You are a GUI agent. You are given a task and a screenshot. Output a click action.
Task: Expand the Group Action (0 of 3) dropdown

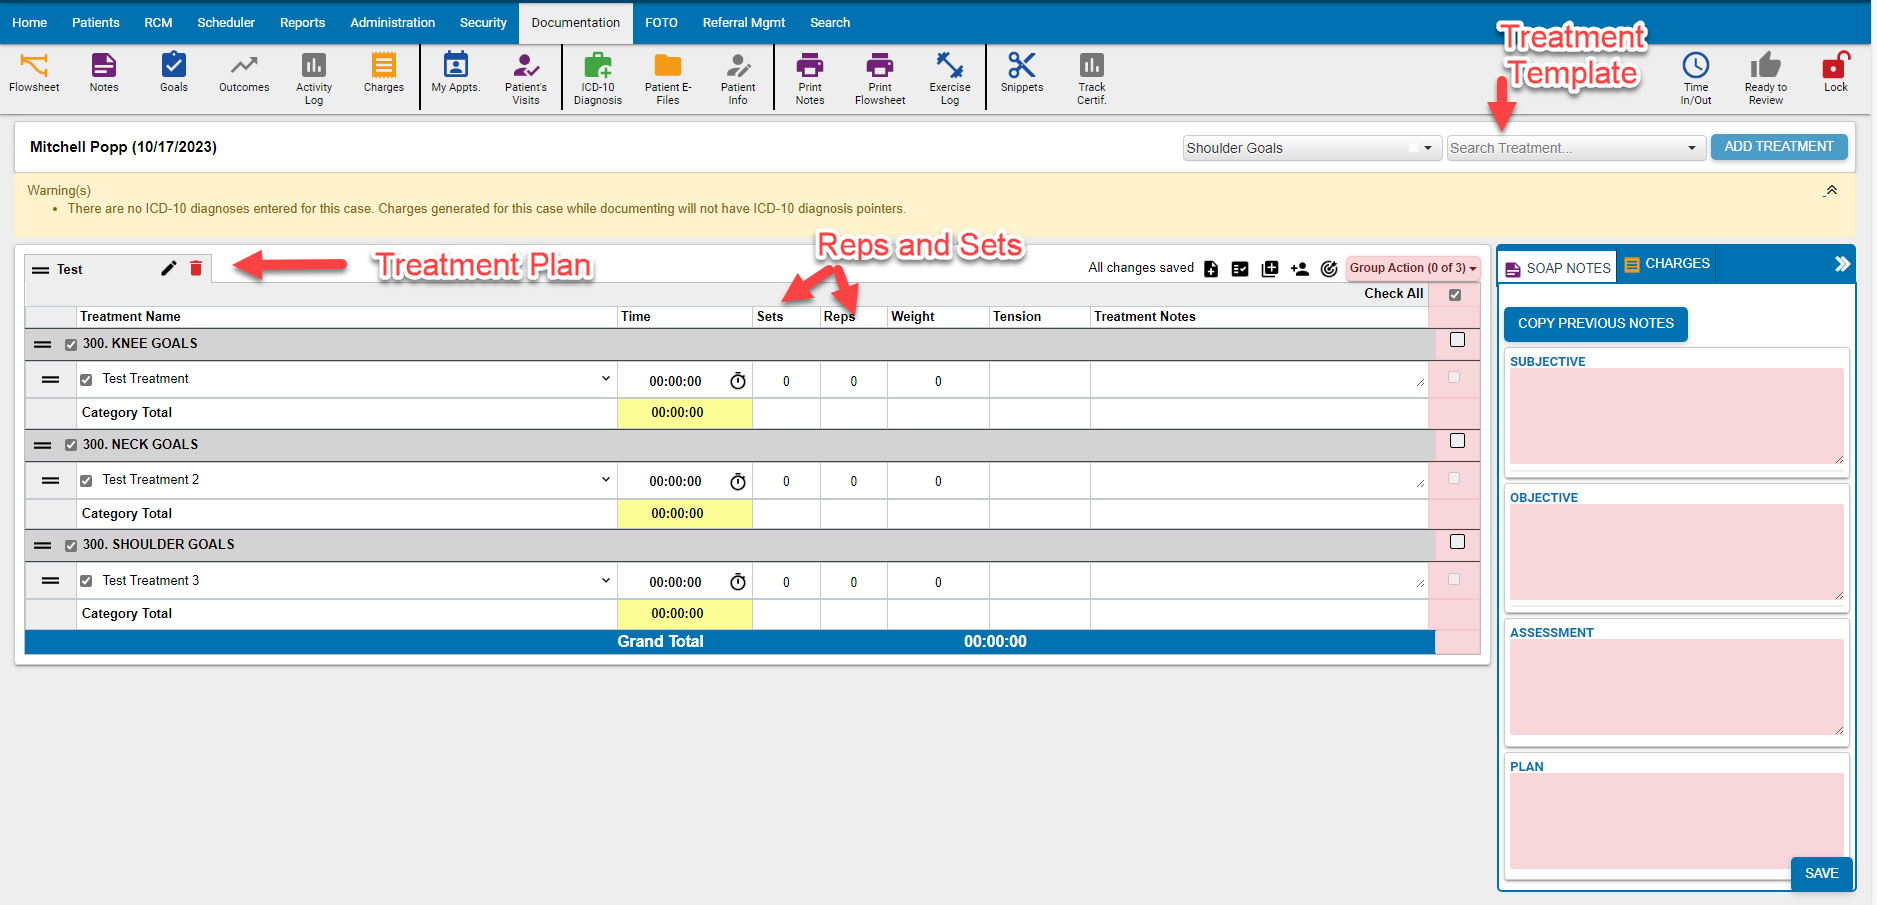click(x=1412, y=268)
